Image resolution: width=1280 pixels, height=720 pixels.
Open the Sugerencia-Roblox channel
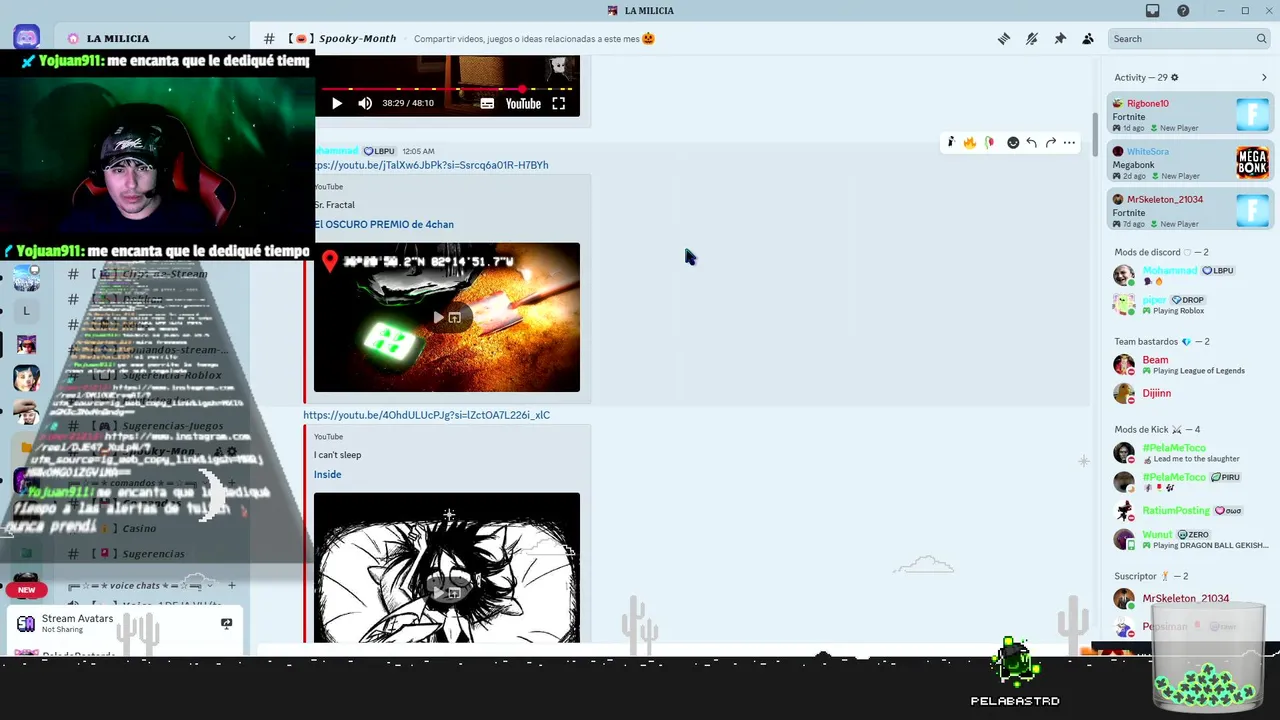[150, 376]
